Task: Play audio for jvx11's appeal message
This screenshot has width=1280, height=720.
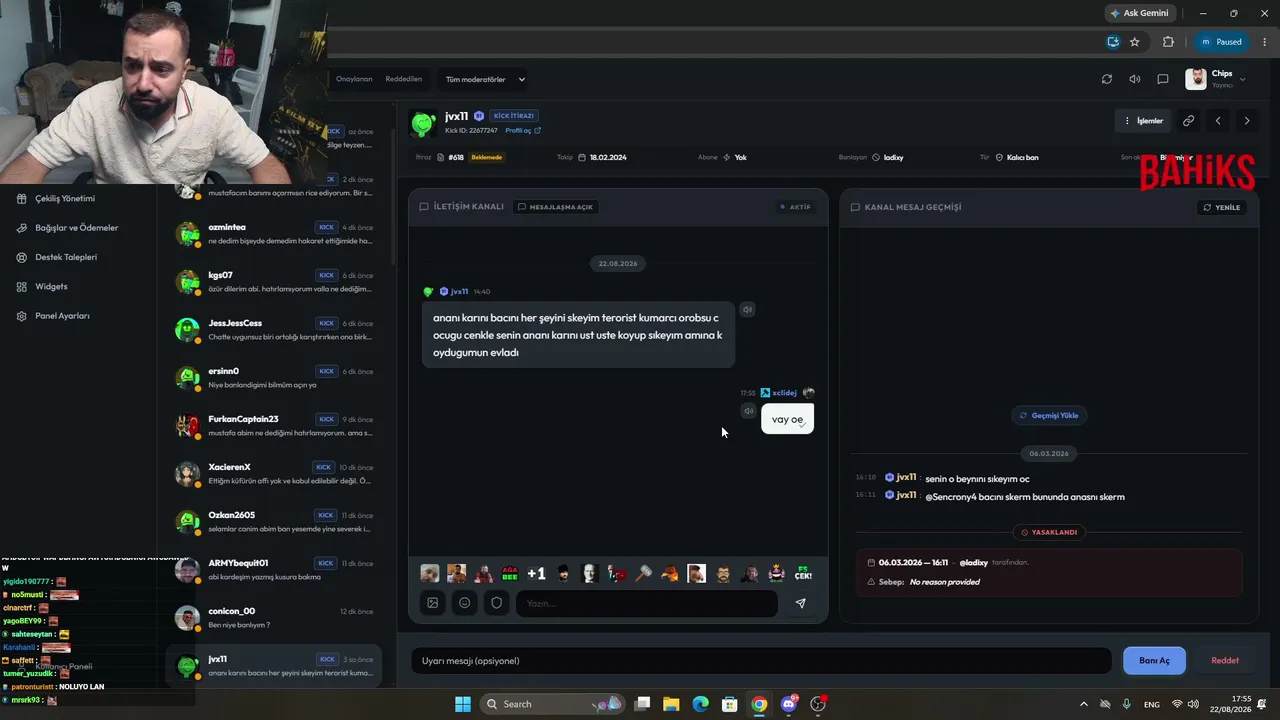Action: (x=747, y=310)
